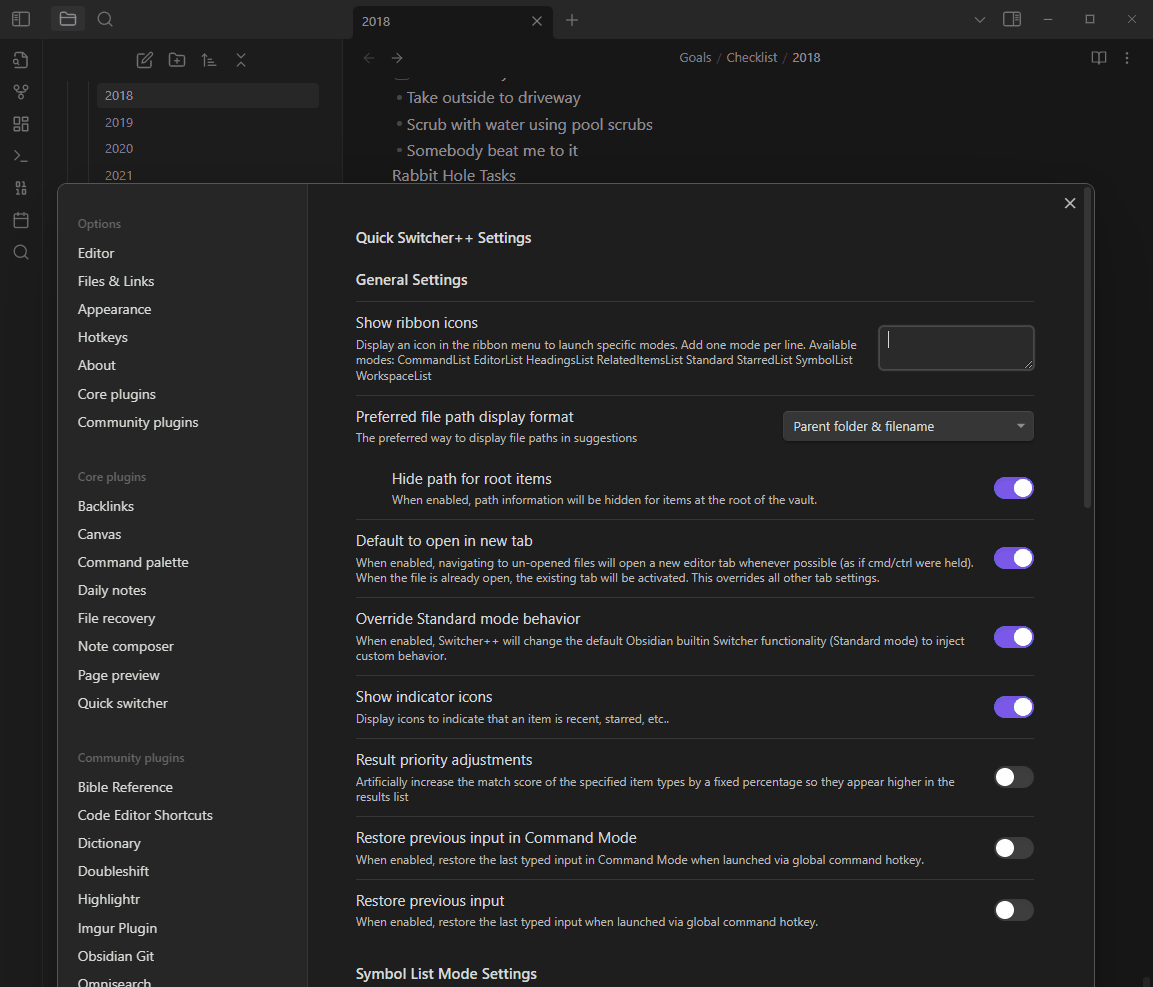Open the Parent folder & filename dropdown
Viewport: 1153px width, 987px height.
tap(907, 425)
